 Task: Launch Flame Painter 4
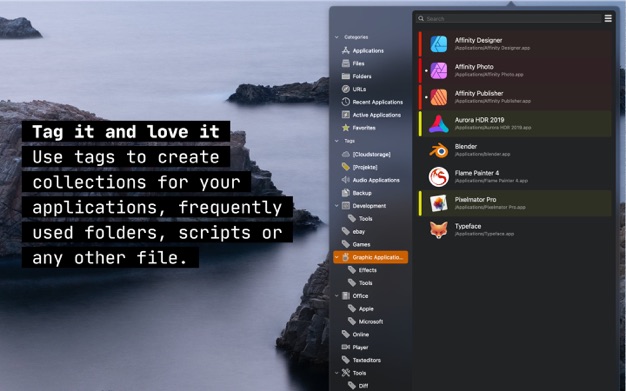(x=515, y=177)
